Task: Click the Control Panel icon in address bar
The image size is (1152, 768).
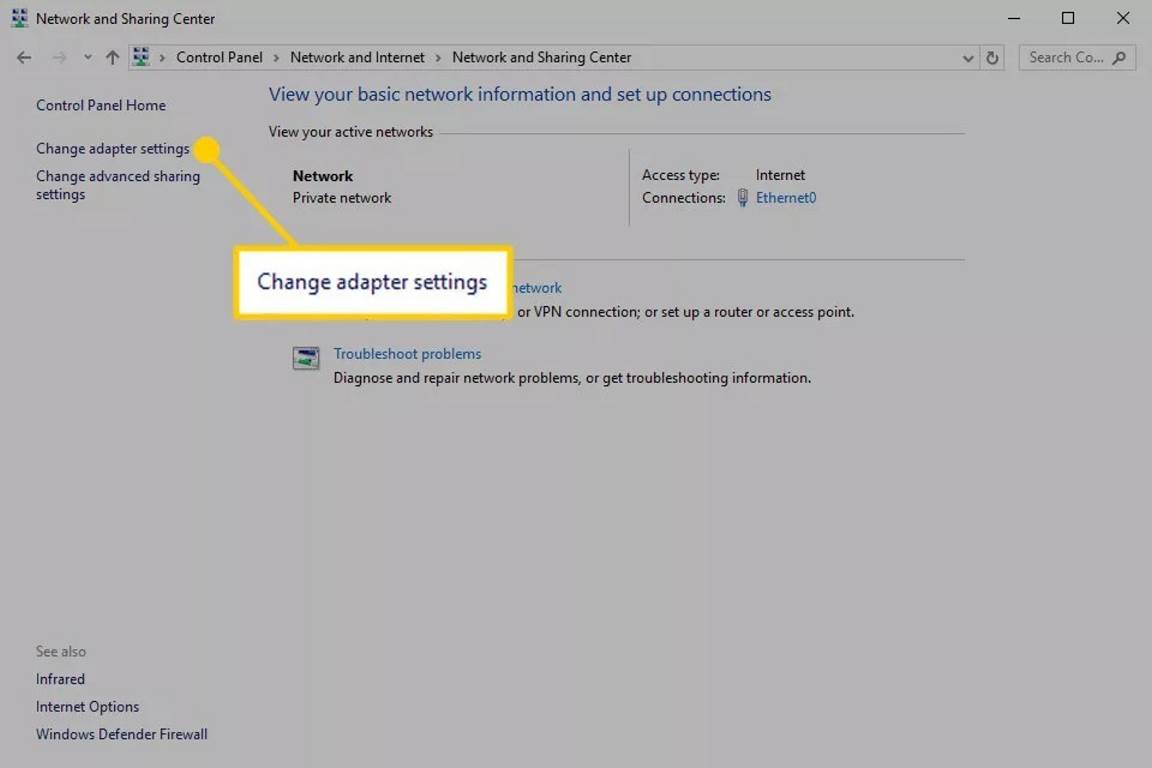Action: point(141,57)
